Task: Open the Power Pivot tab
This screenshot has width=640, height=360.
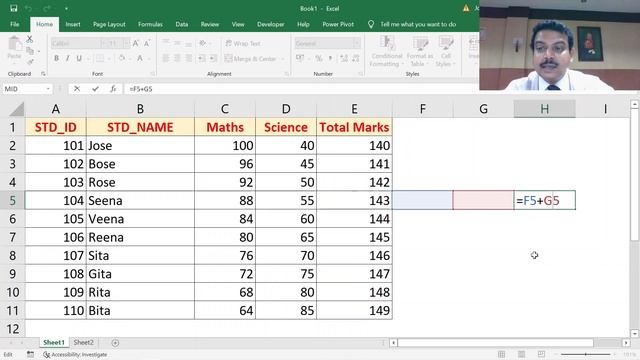Action: 338,24
